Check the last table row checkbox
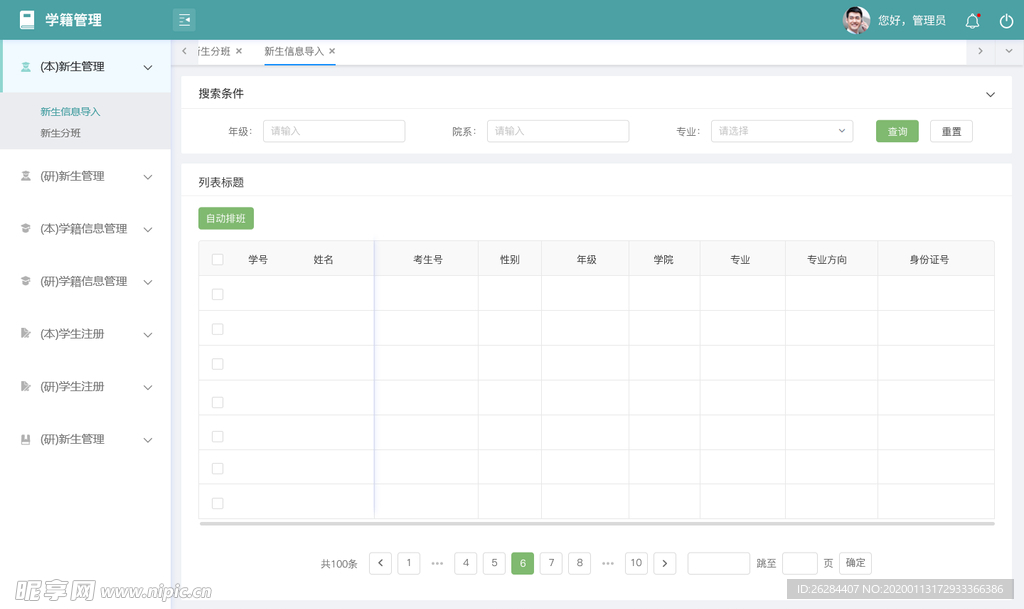Screen dimensions: 1024x609 (218, 503)
